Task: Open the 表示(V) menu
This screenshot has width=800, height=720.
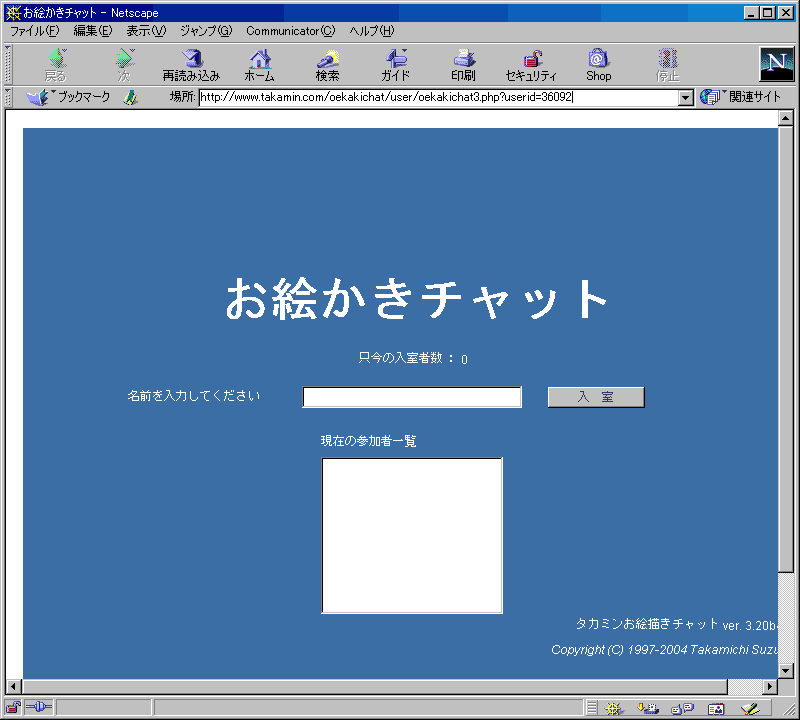Action: coord(146,31)
